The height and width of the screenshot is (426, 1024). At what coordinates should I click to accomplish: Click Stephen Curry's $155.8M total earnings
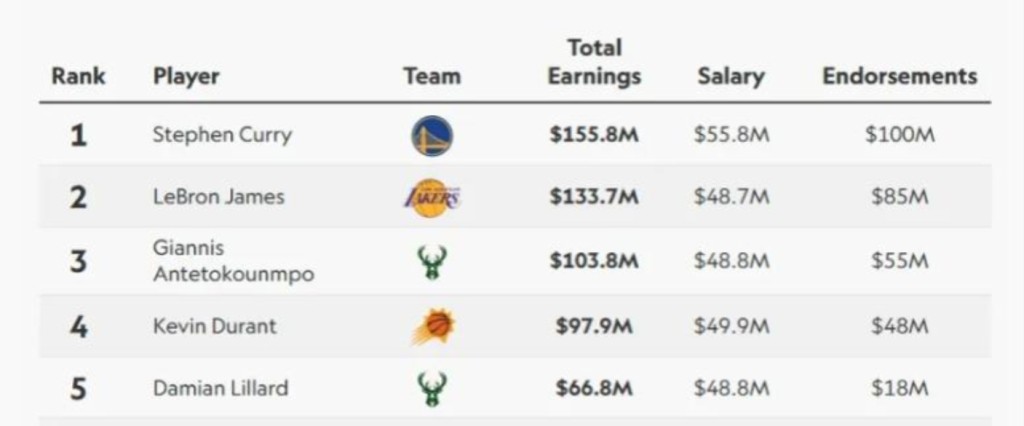point(594,135)
